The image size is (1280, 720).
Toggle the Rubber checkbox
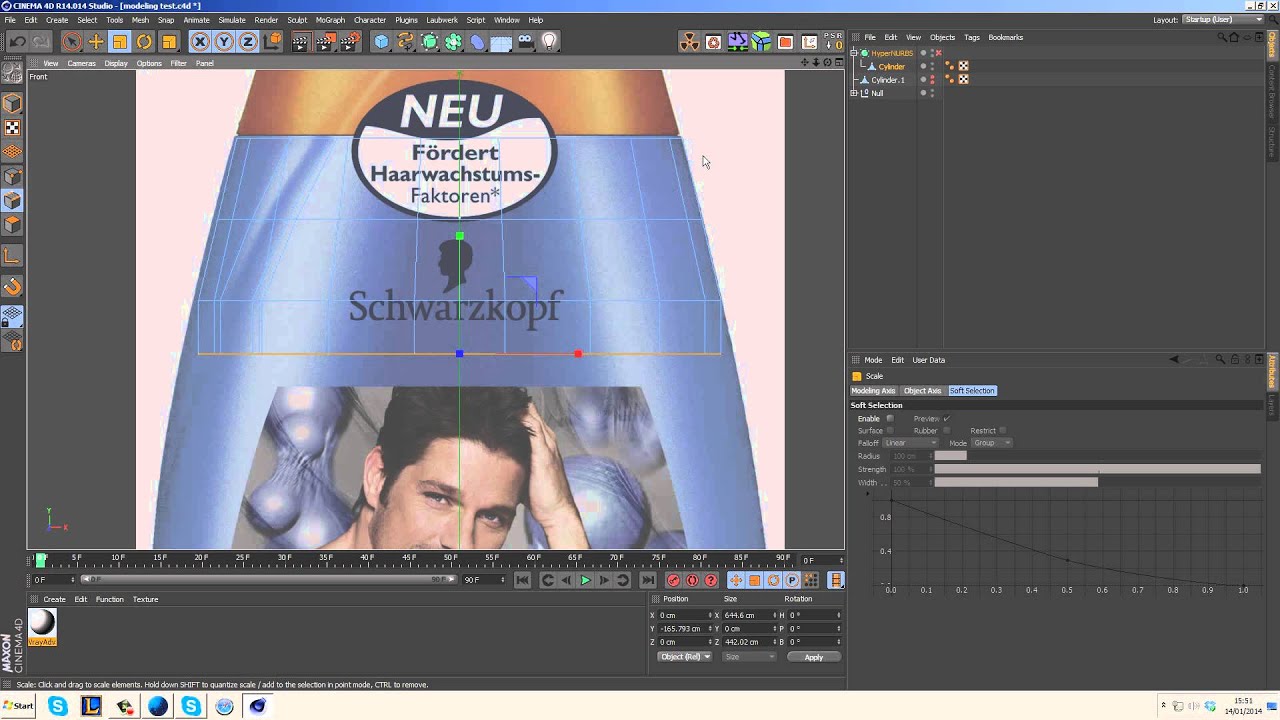[946, 430]
